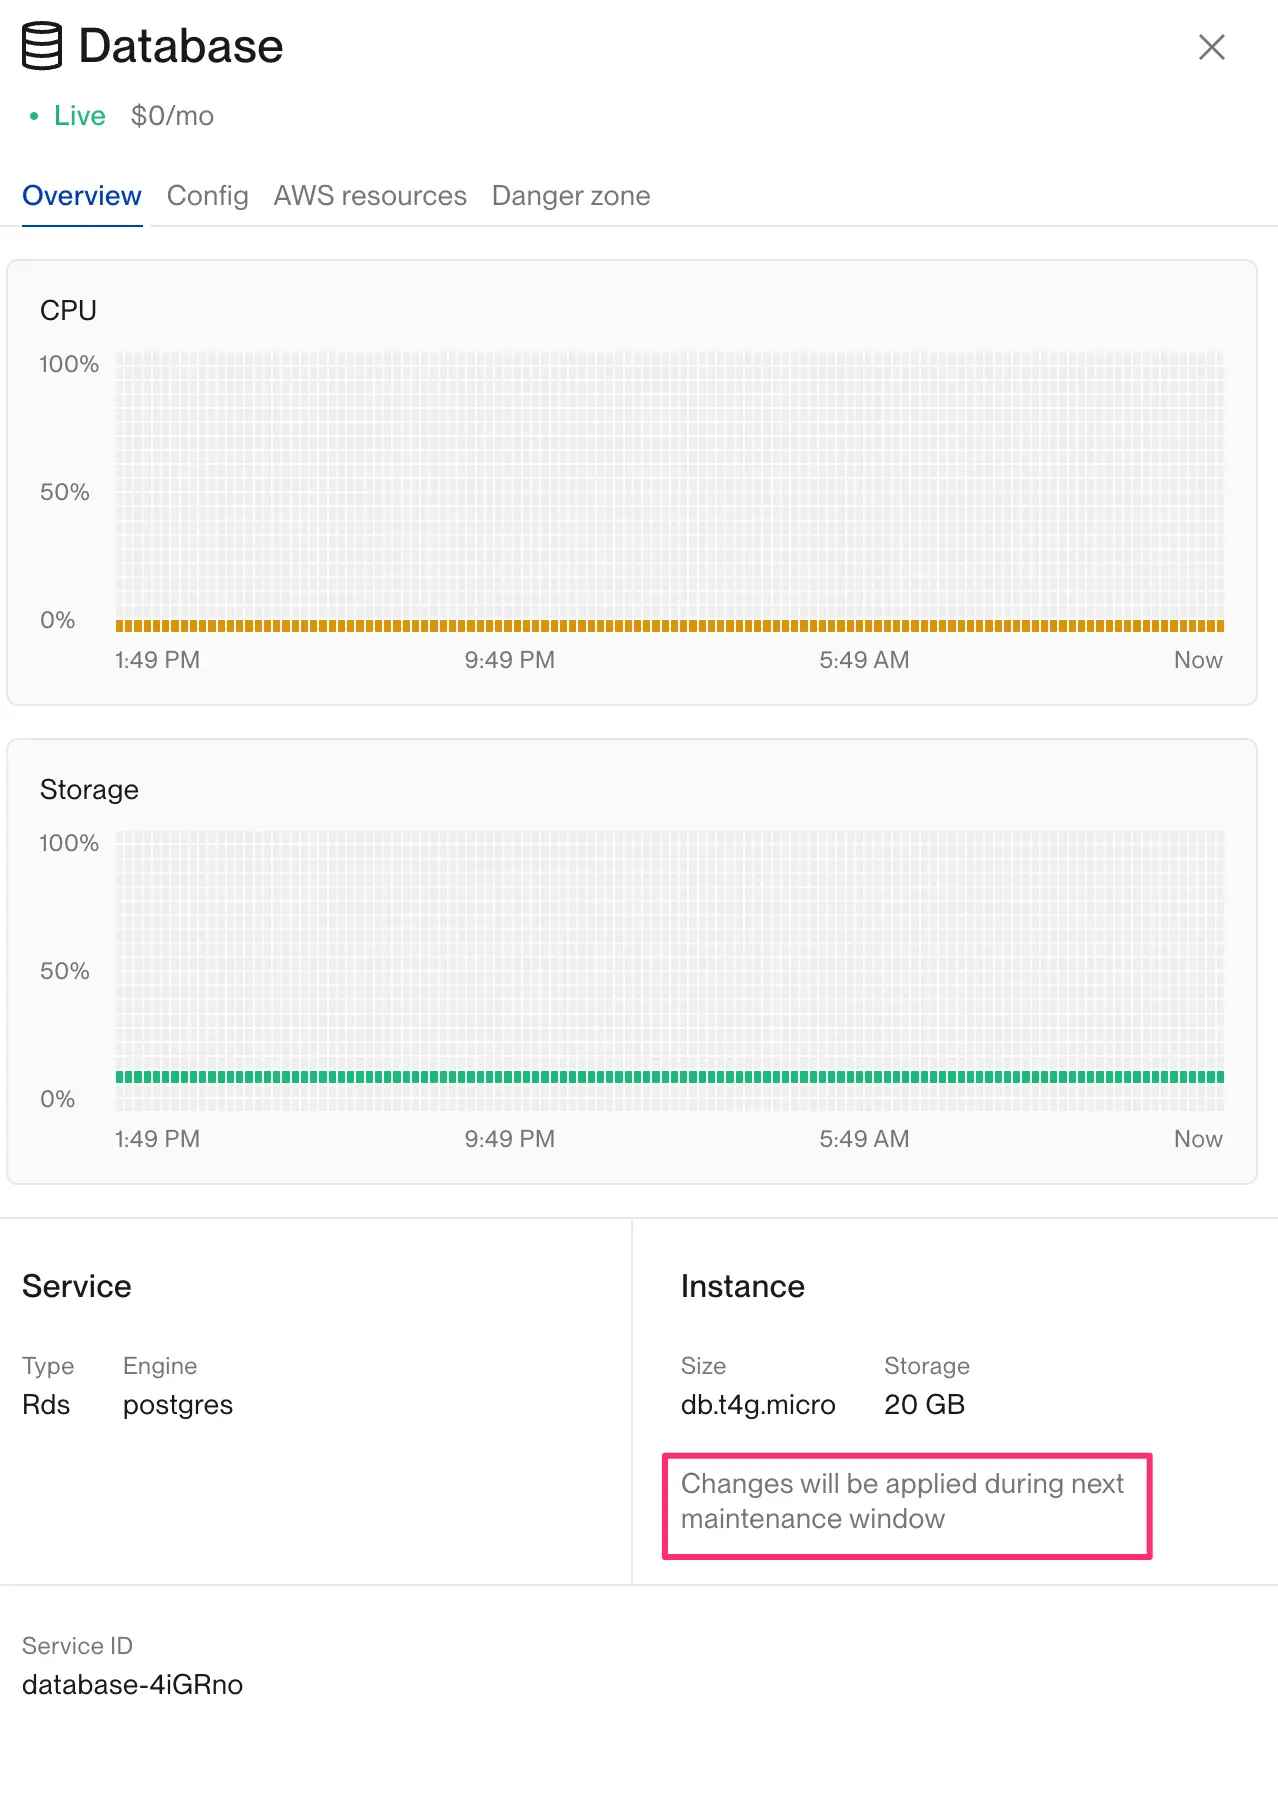Select the Danger zone tab
The image size is (1278, 1814).
570,196
